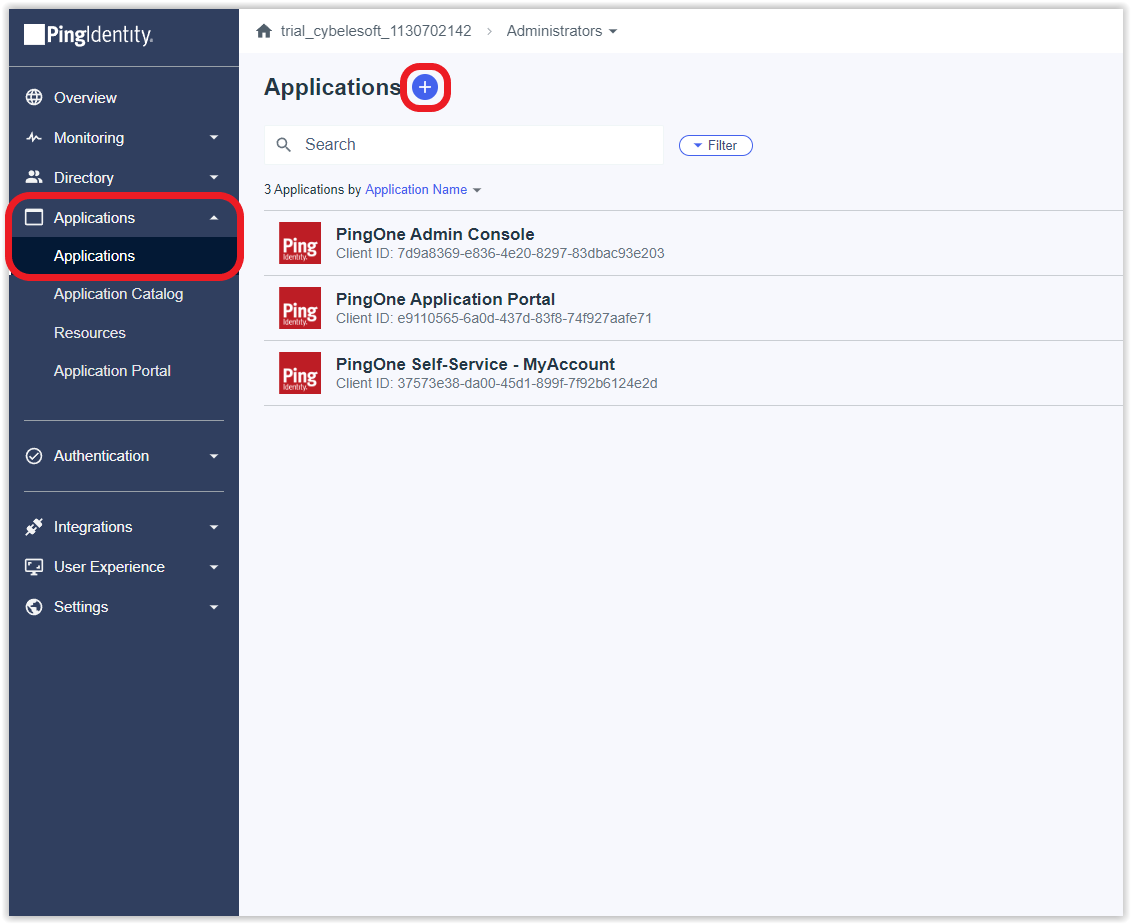Select the Applications submenu item
This screenshot has width=1131, height=924.
coord(124,256)
